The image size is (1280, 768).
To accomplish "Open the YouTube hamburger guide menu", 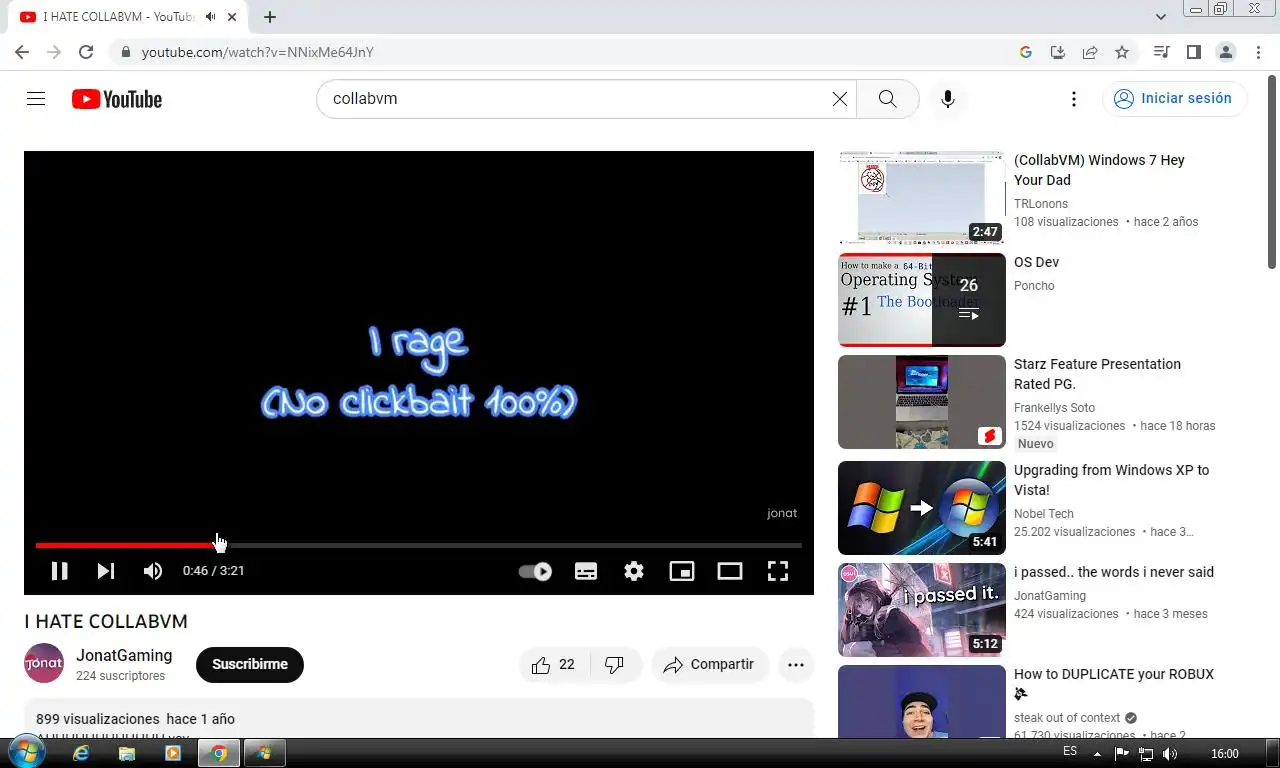I will pos(36,99).
